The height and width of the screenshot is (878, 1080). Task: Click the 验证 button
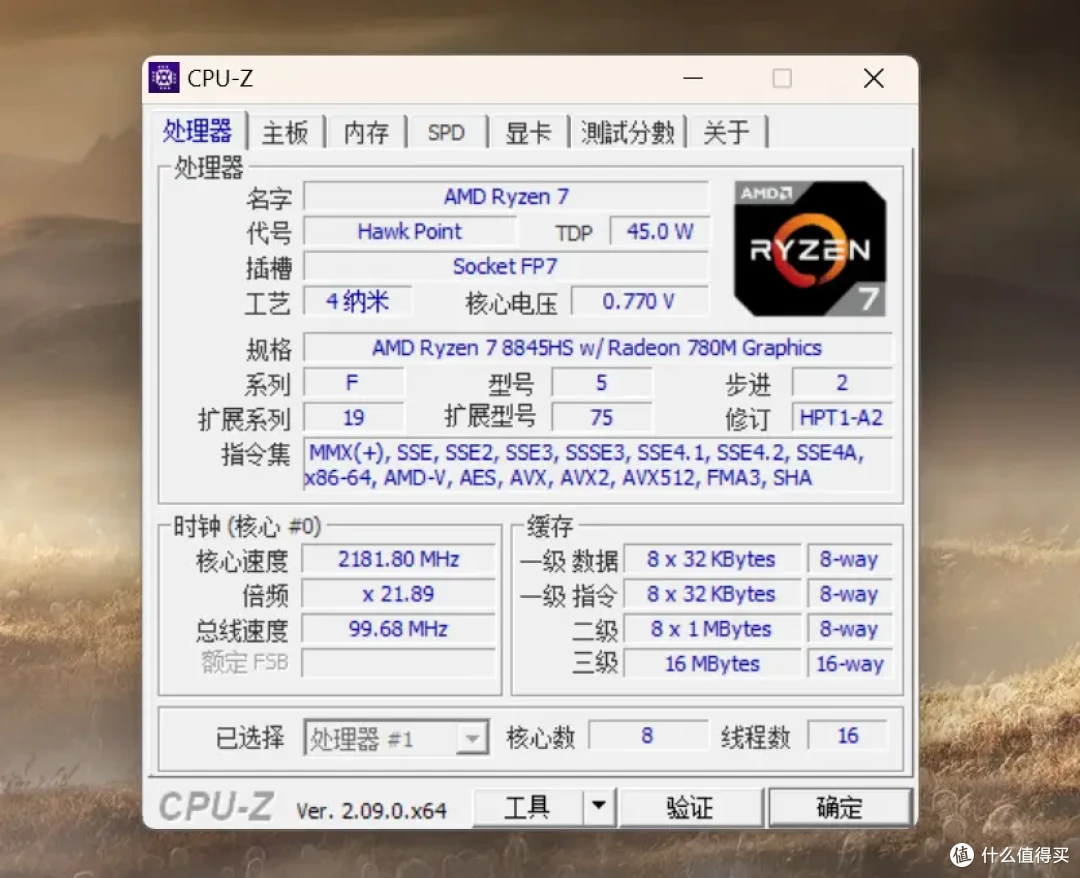pos(690,807)
